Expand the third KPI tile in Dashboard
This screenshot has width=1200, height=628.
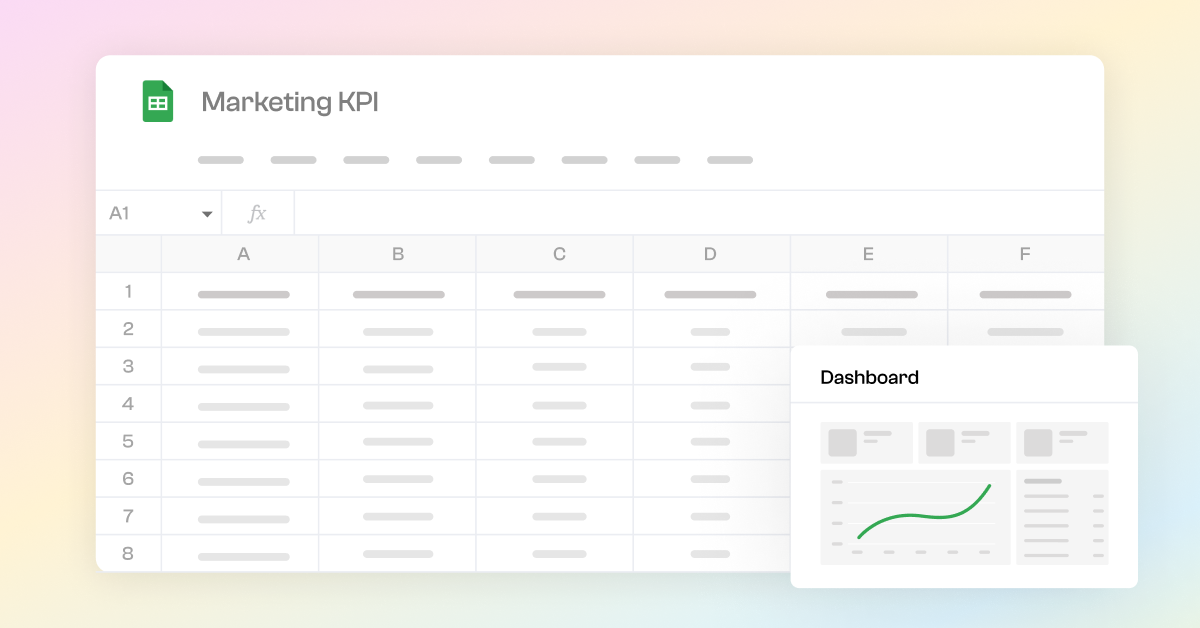click(1062, 442)
